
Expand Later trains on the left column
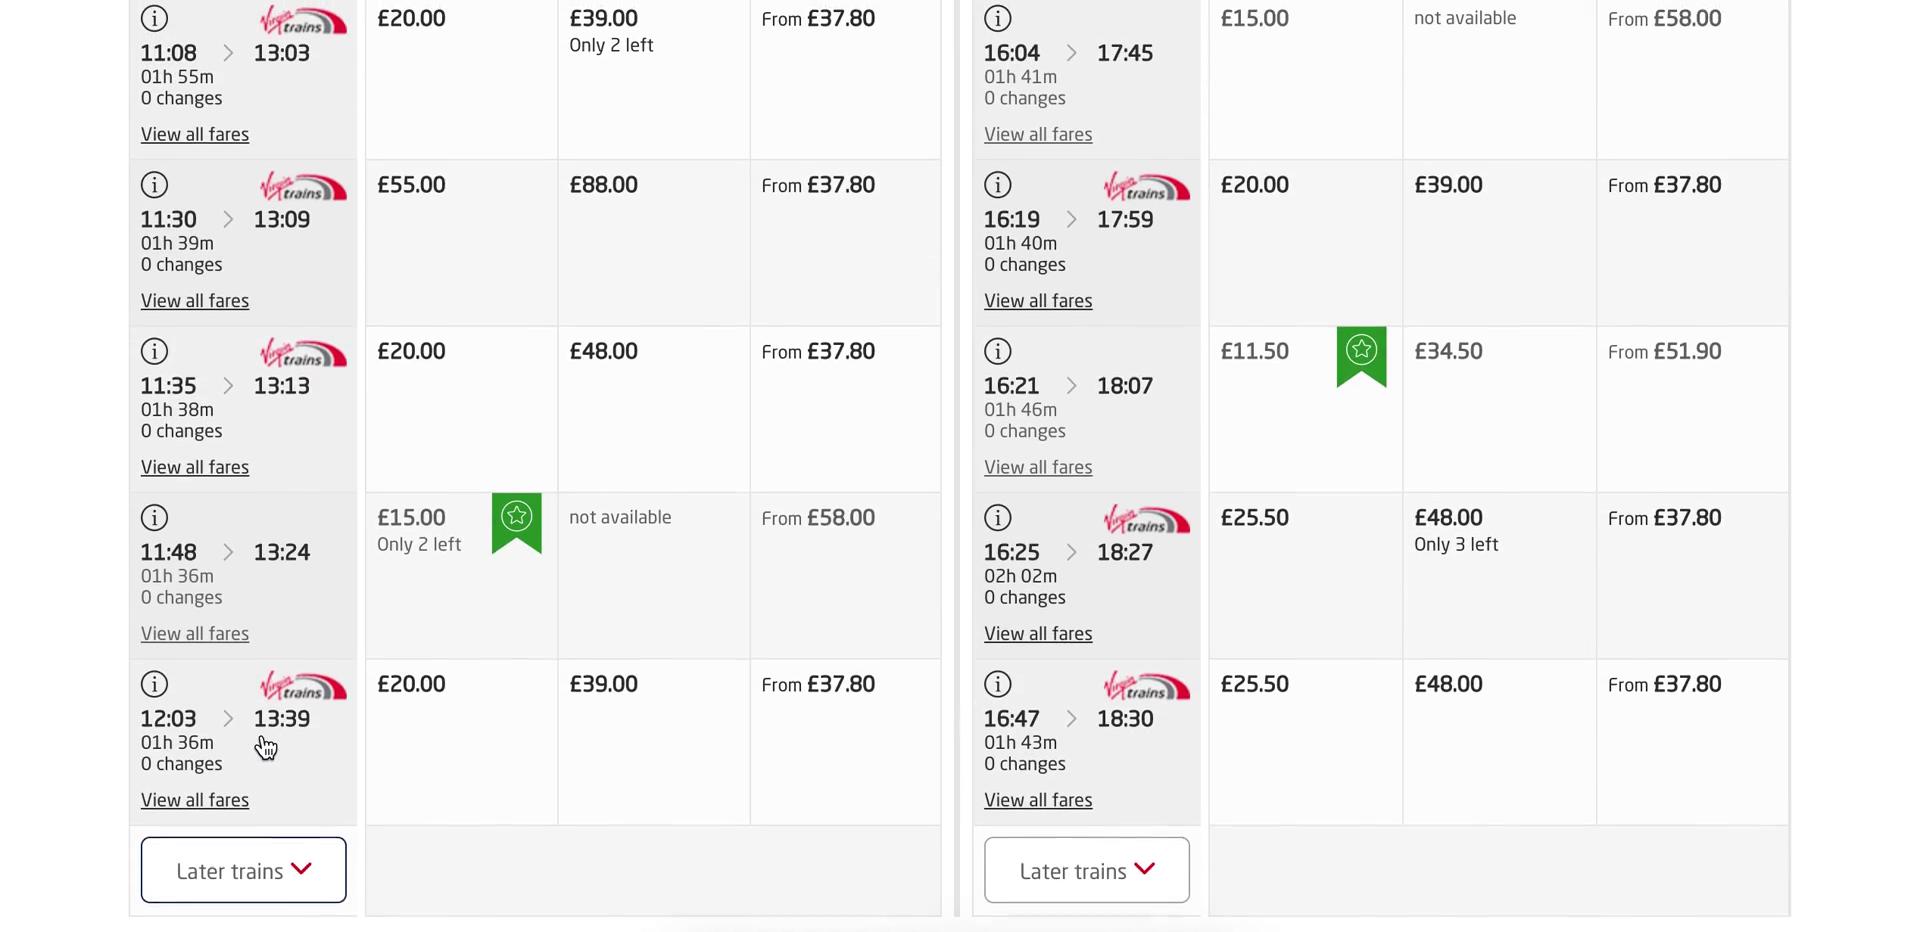click(x=242, y=869)
